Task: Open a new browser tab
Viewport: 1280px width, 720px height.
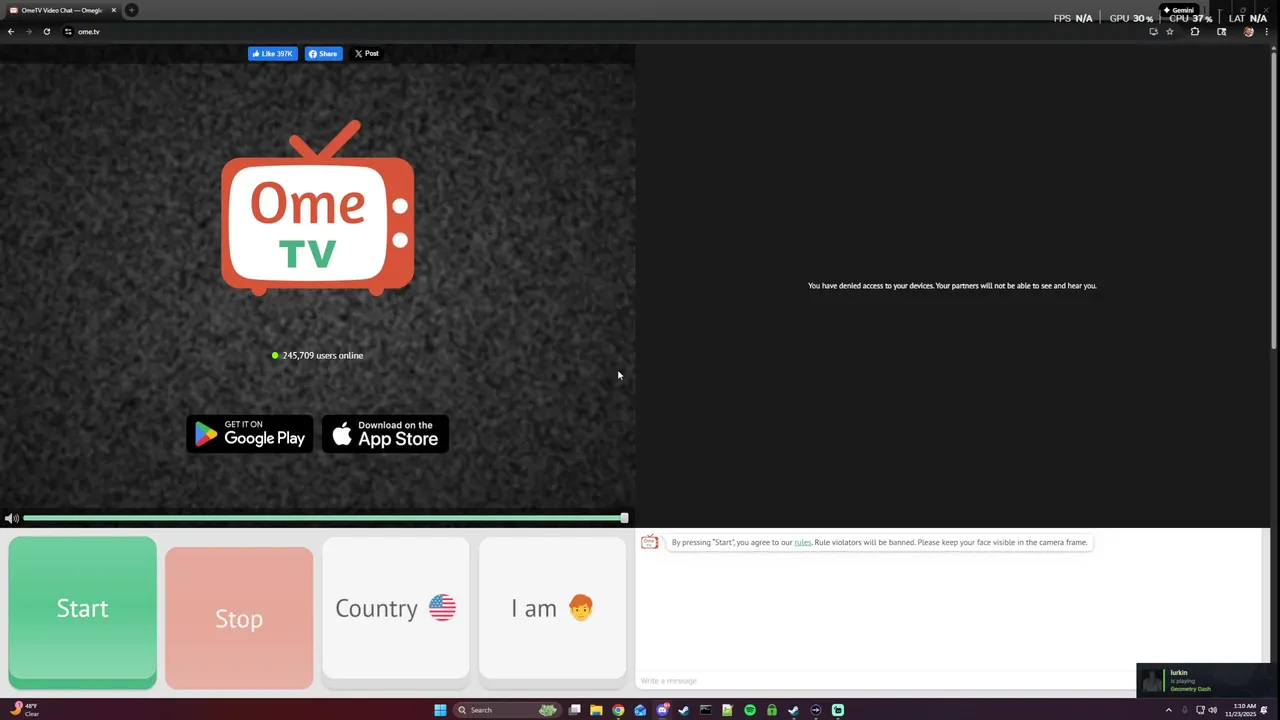Action: 131,10
